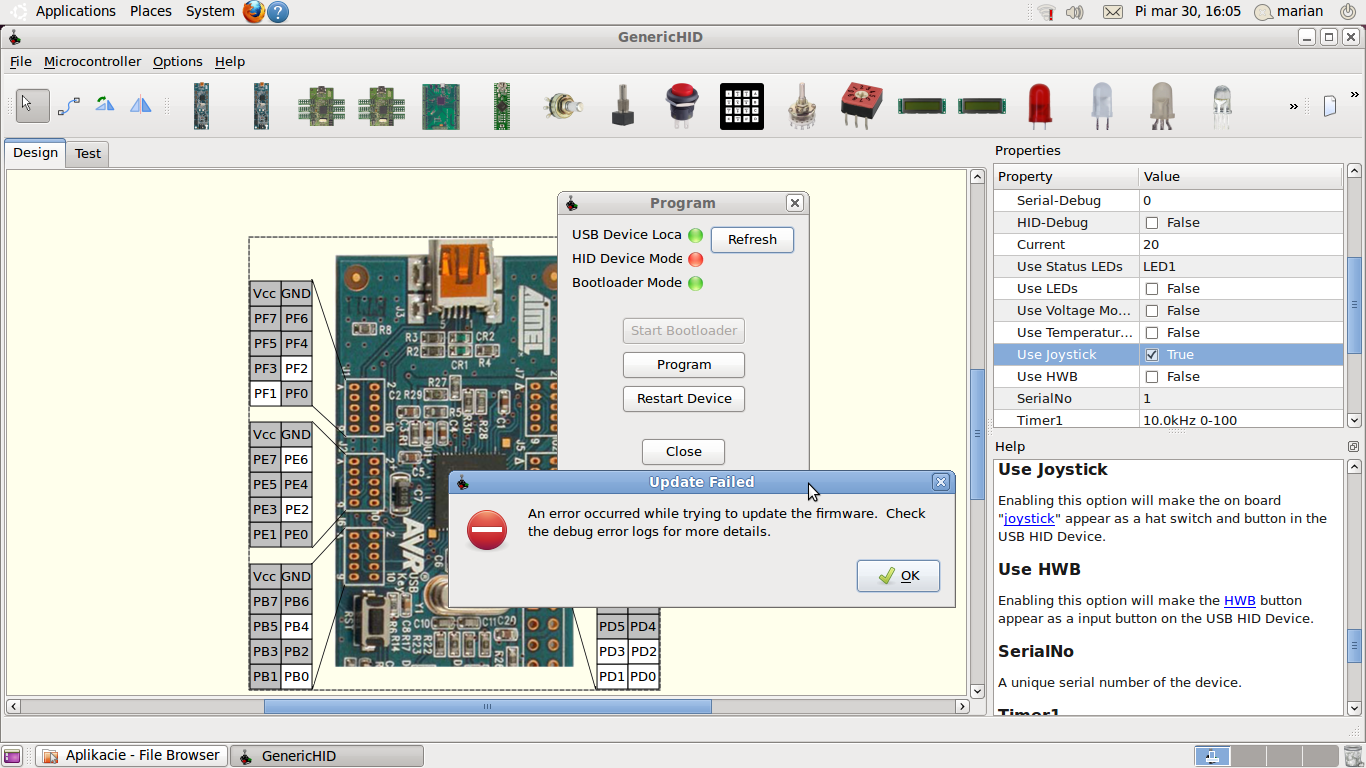Viewport: 1366px width, 768px height.
Task: Click the mirror/flip tool icon
Action: pos(141,105)
